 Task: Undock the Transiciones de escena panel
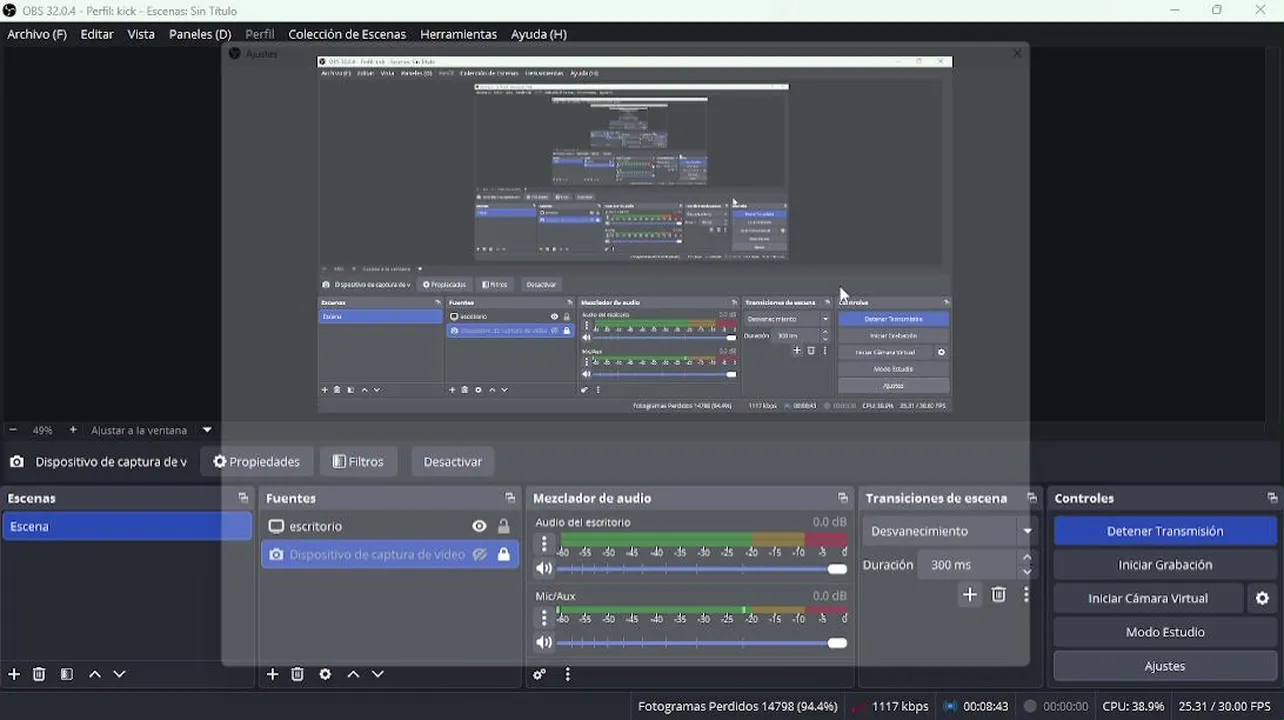[1032, 498]
